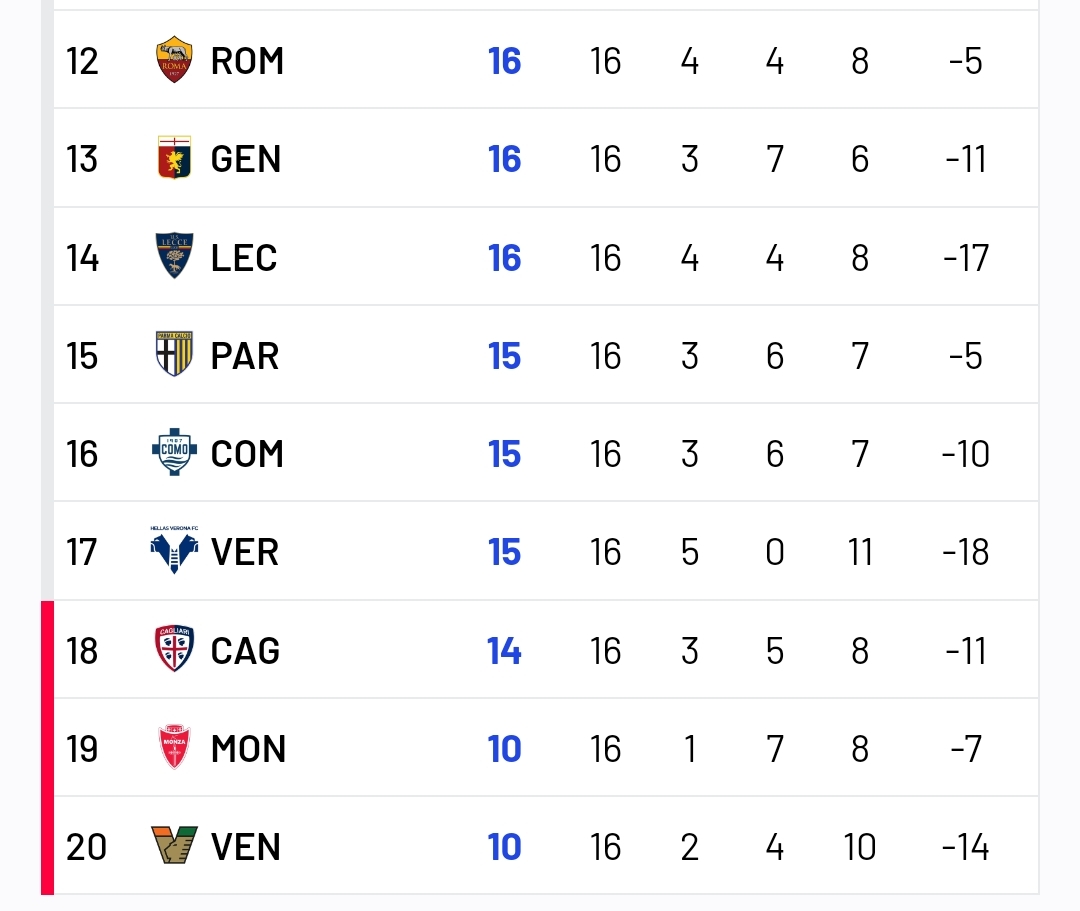Click Monza's 10 points value
This screenshot has height=911, width=1080.
[x=504, y=749]
